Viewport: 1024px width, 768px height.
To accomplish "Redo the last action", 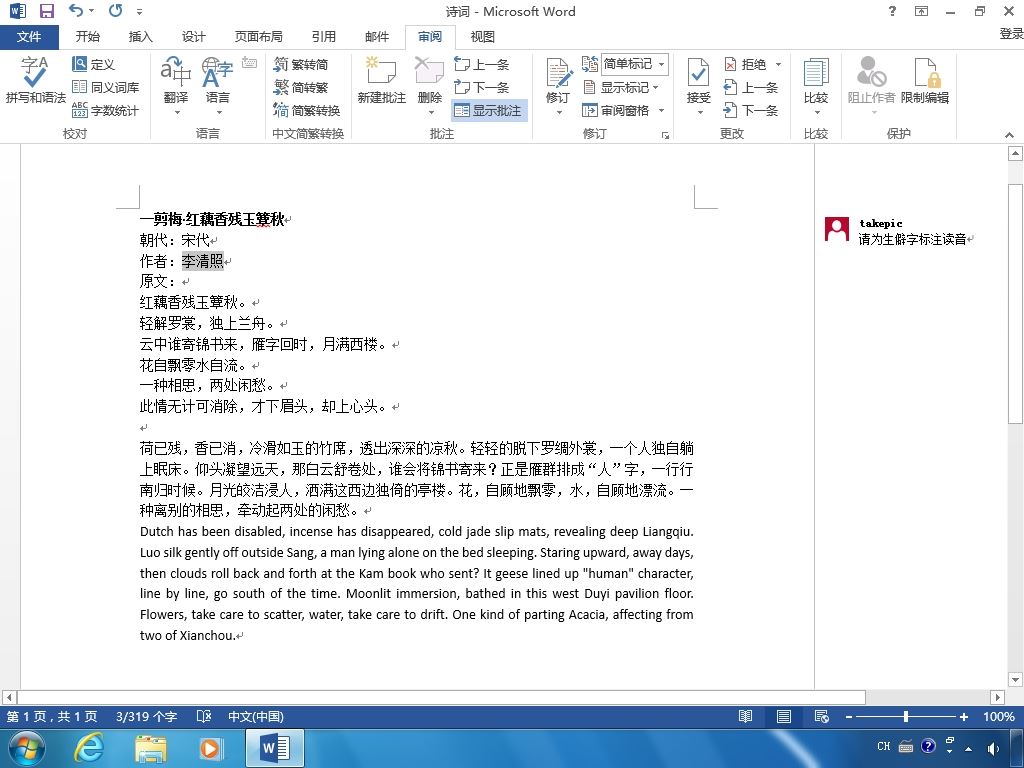I will click(x=116, y=11).
